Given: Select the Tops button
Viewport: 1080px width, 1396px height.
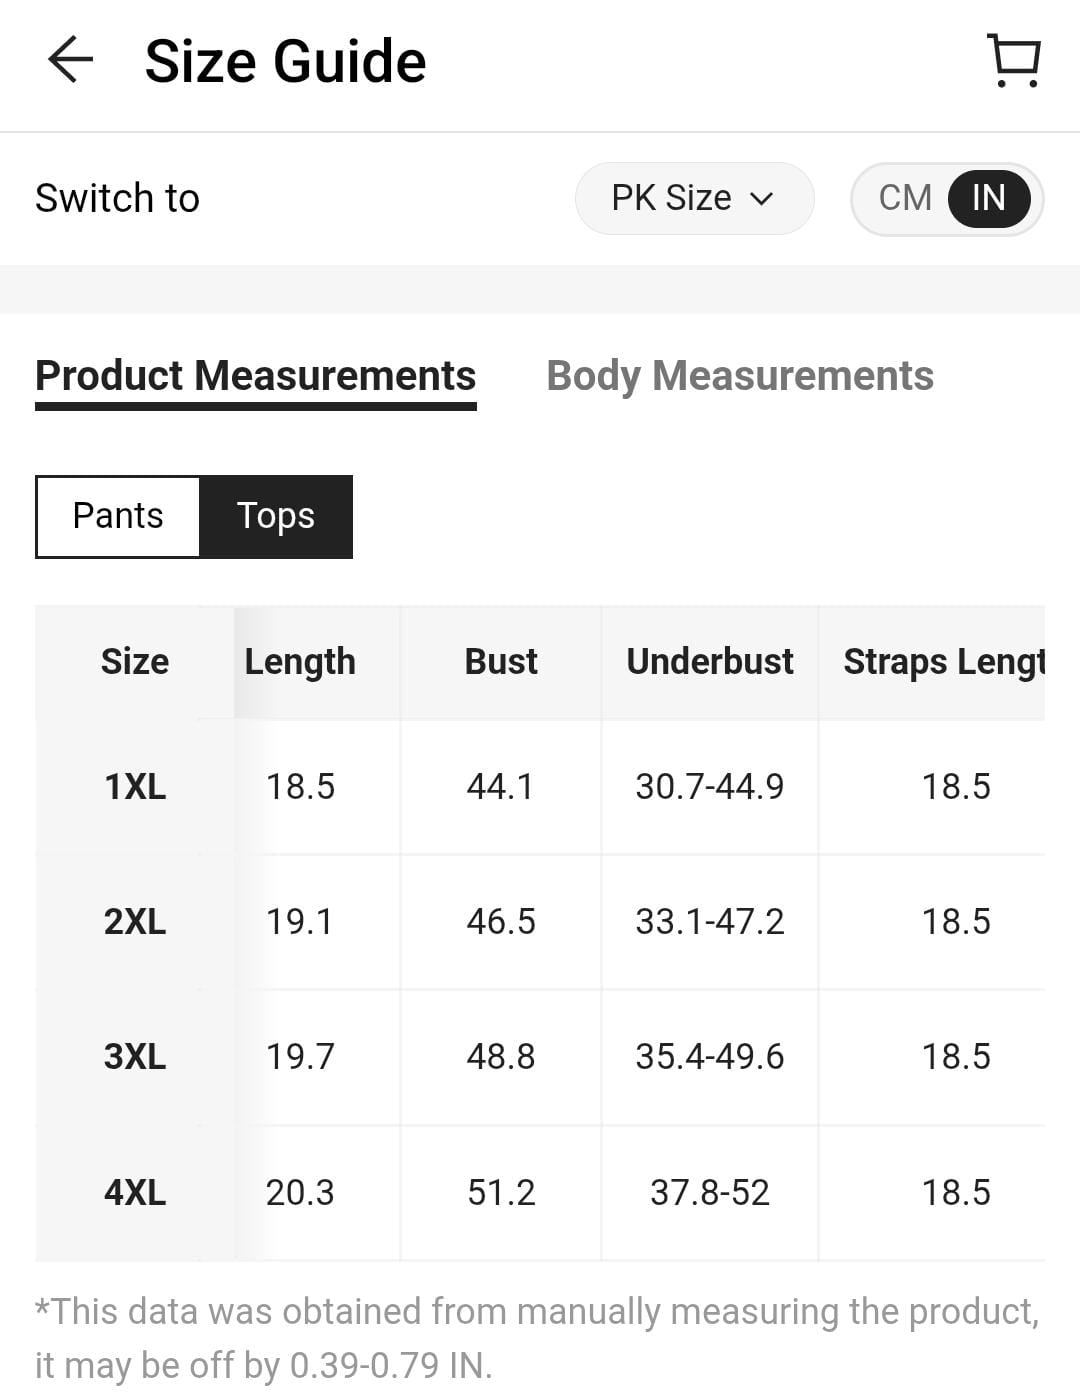Looking at the screenshot, I should [x=276, y=516].
